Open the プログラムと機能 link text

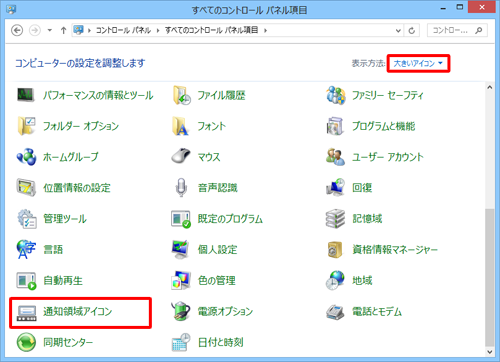[384, 126]
